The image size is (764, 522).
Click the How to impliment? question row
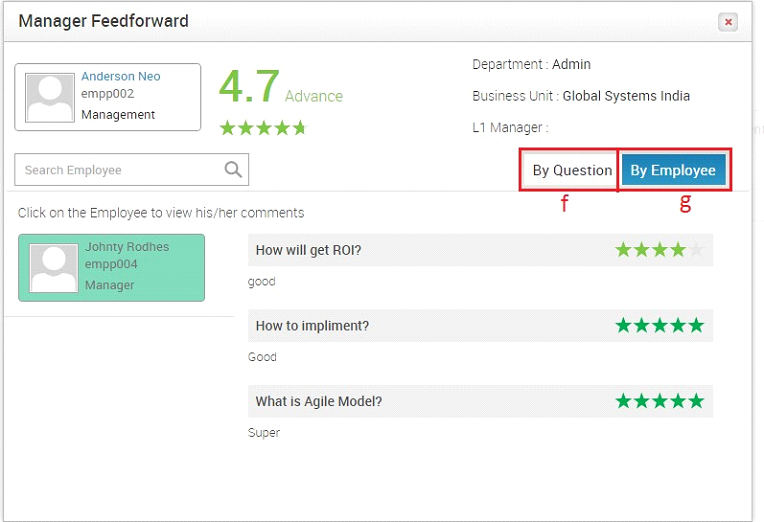tap(480, 325)
